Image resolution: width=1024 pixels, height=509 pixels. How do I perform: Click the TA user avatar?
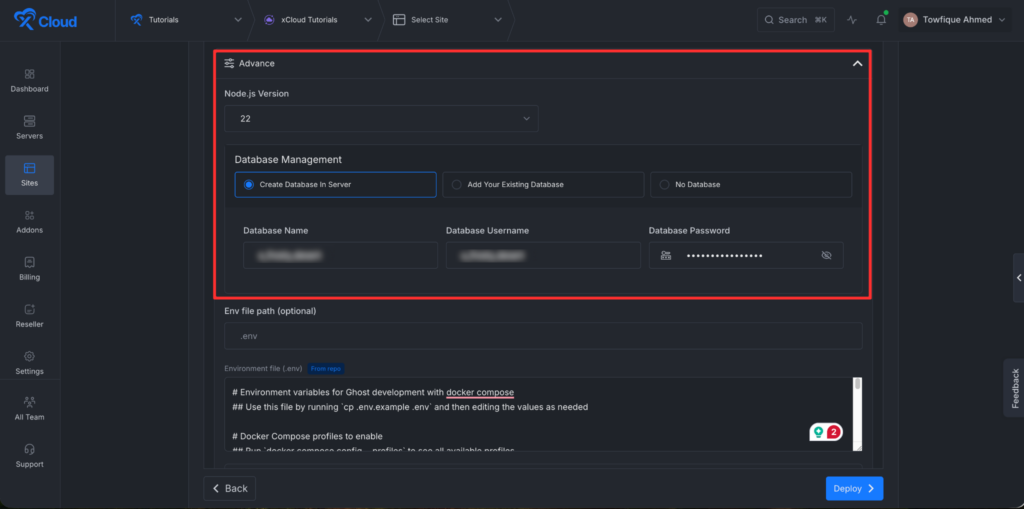click(x=910, y=20)
